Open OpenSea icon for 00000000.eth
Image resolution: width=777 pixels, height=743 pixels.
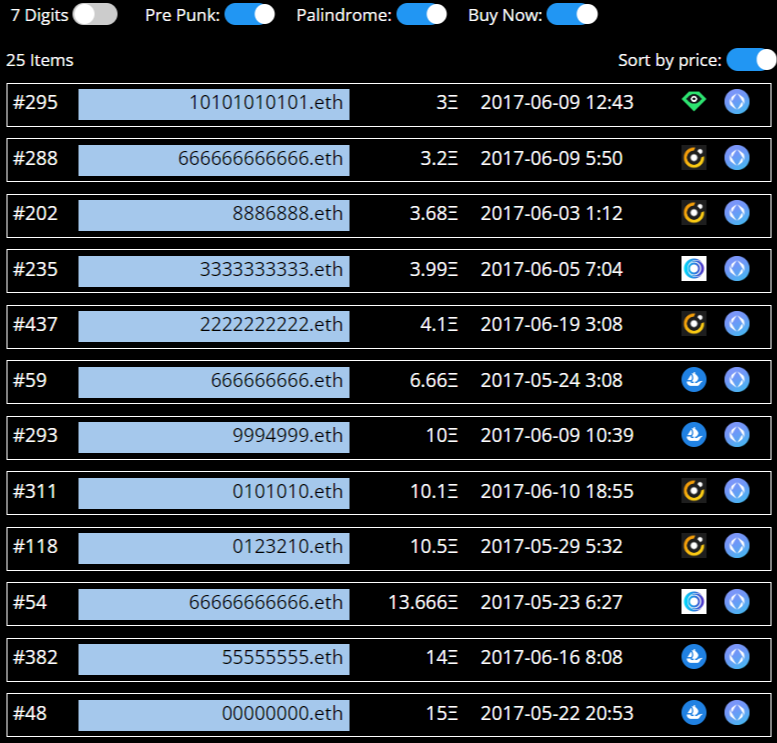694,713
